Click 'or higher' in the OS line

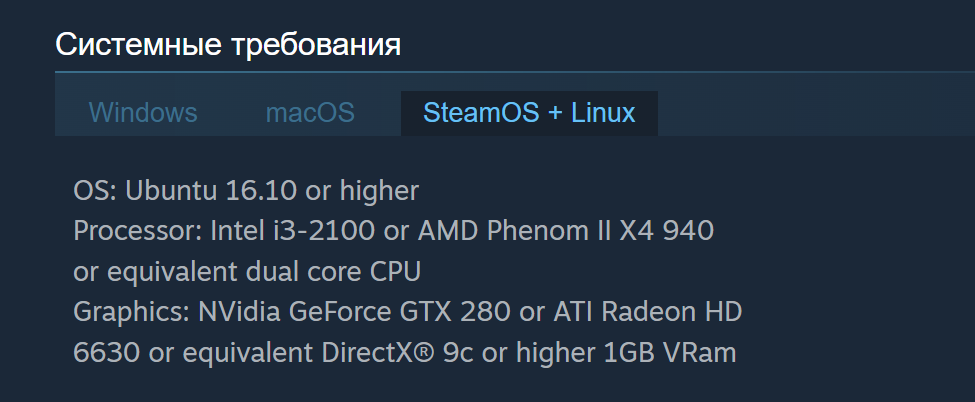362,190
